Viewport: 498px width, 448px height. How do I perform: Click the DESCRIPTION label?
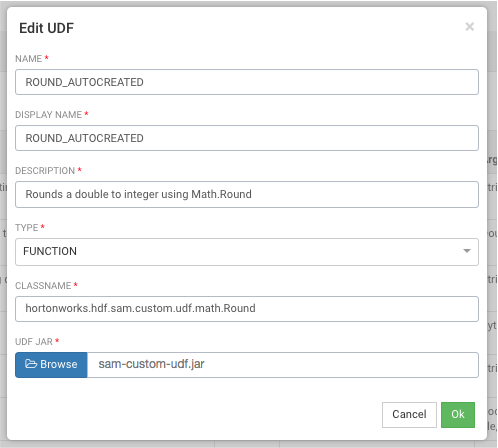point(45,171)
